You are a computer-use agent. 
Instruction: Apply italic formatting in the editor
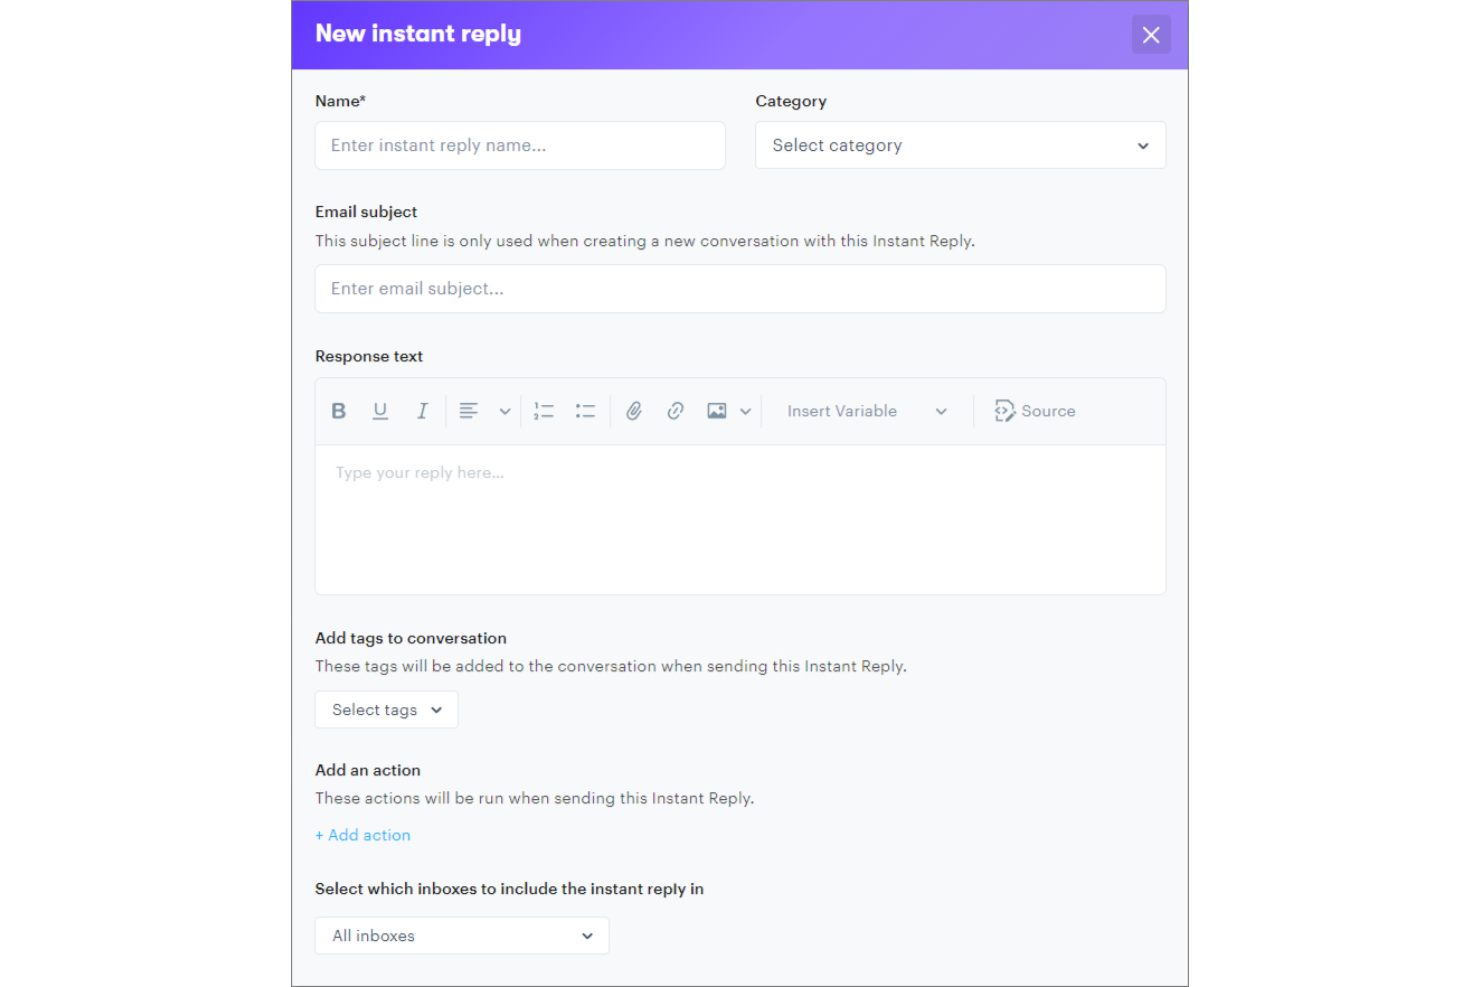tap(422, 410)
